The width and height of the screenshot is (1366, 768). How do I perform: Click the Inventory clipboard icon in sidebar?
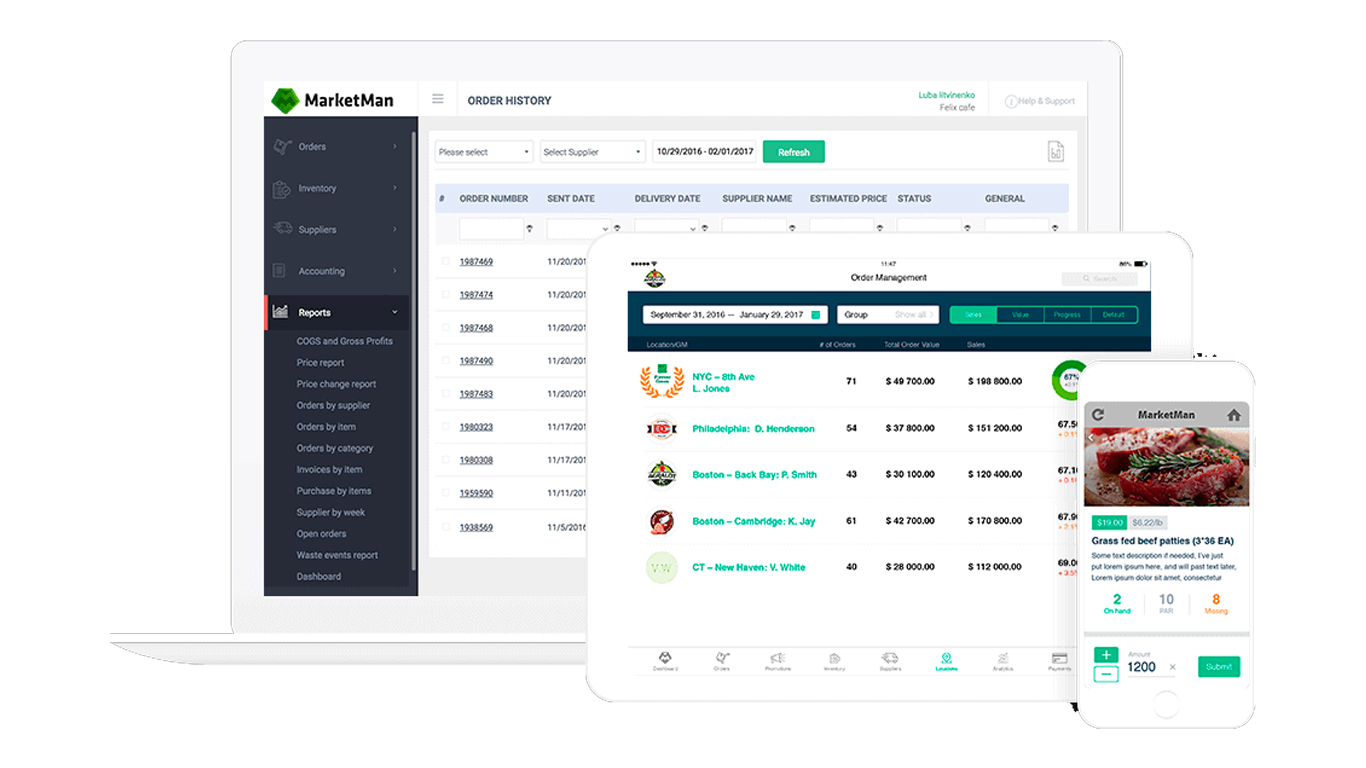point(282,188)
